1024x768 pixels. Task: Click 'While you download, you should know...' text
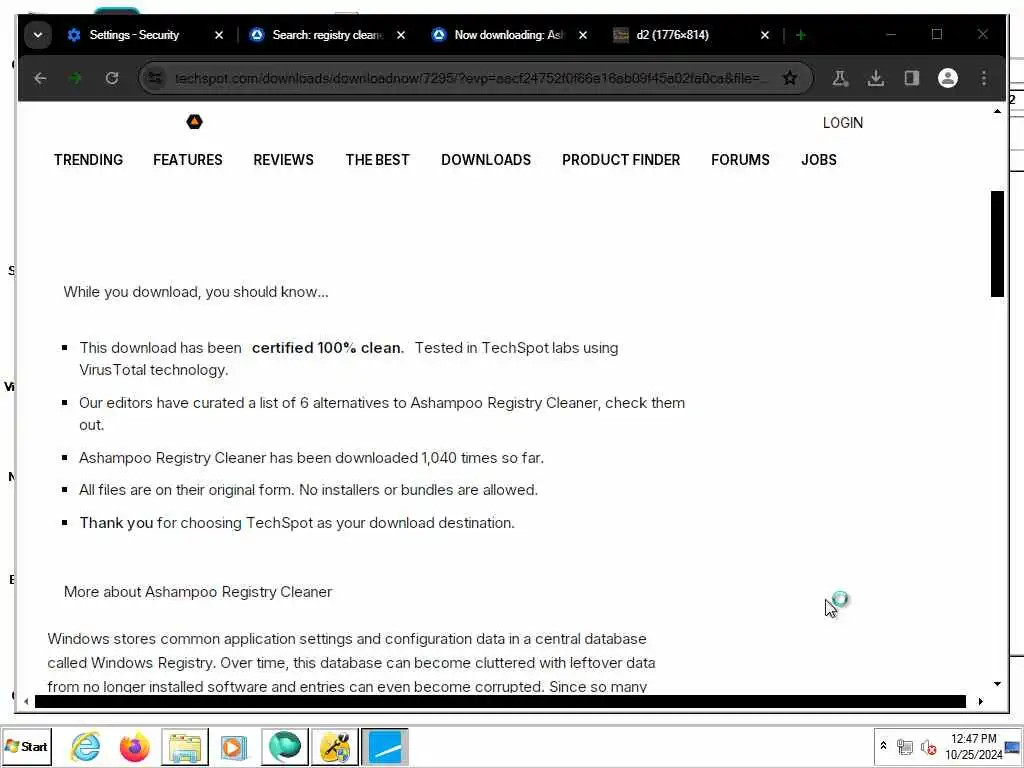point(196,292)
